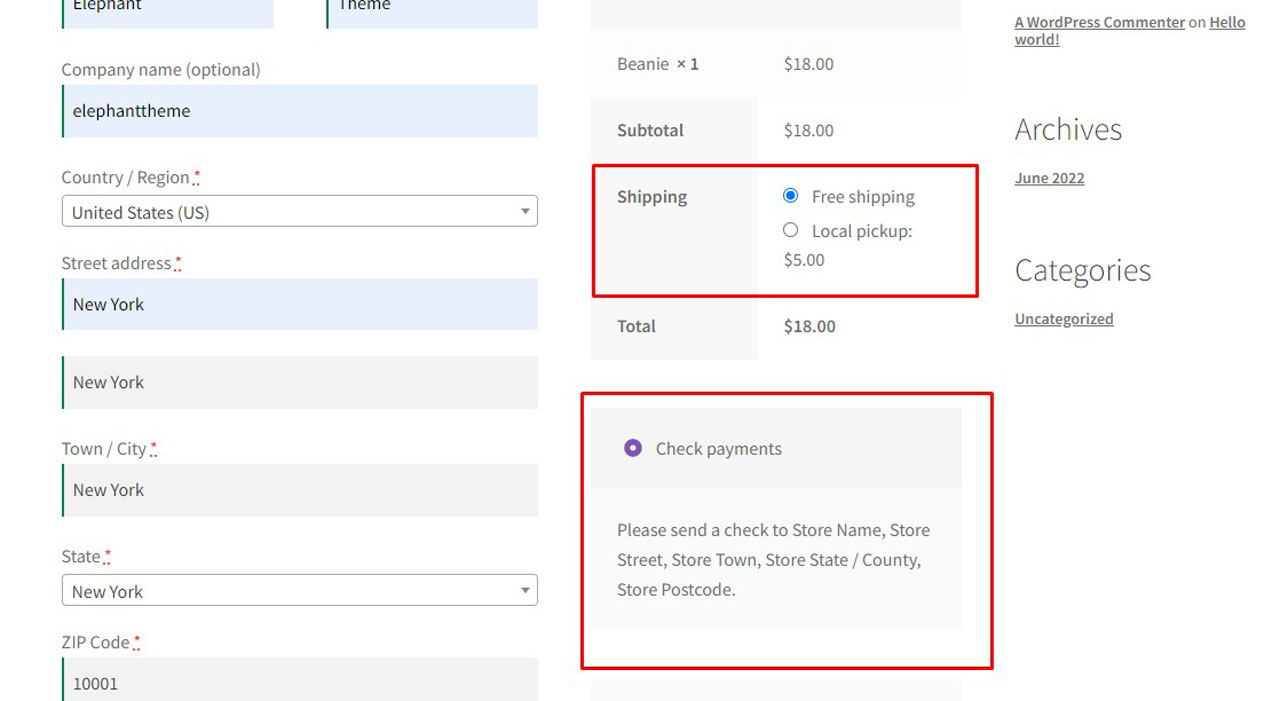Click the second address line field
The height and width of the screenshot is (701, 1280).
(299, 382)
